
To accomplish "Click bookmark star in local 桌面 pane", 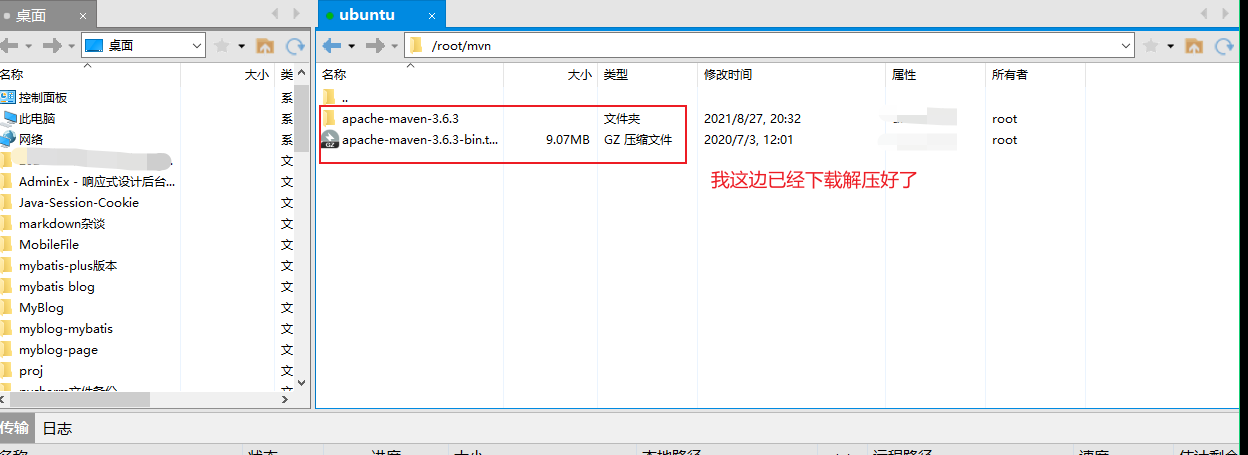I will pyautogui.click(x=222, y=46).
